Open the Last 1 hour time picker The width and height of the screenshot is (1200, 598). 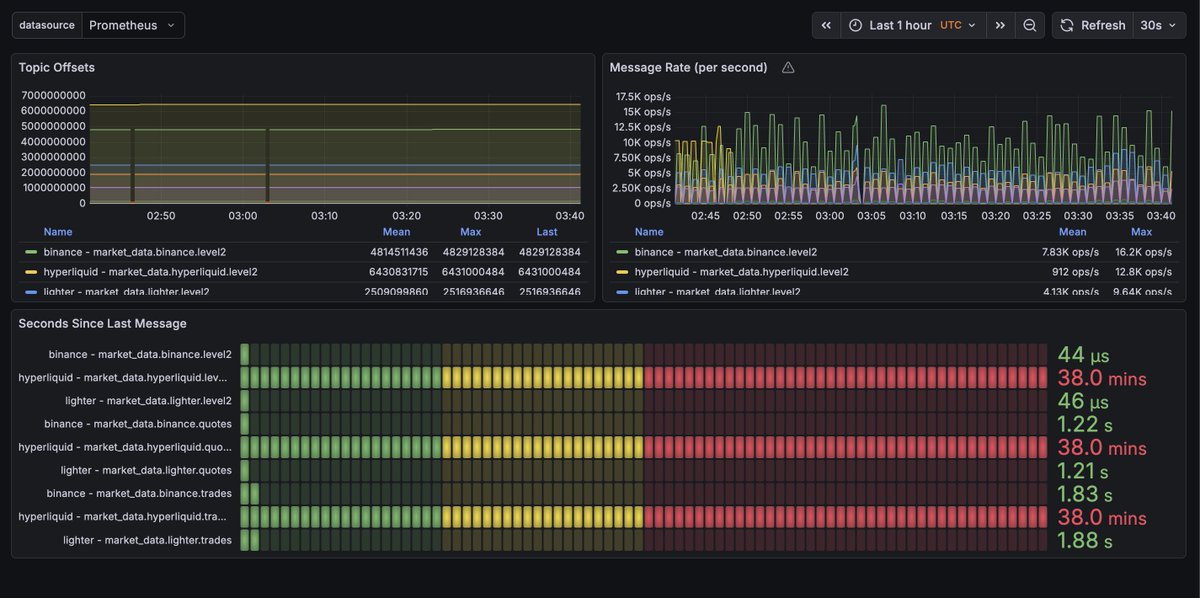coord(913,25)
